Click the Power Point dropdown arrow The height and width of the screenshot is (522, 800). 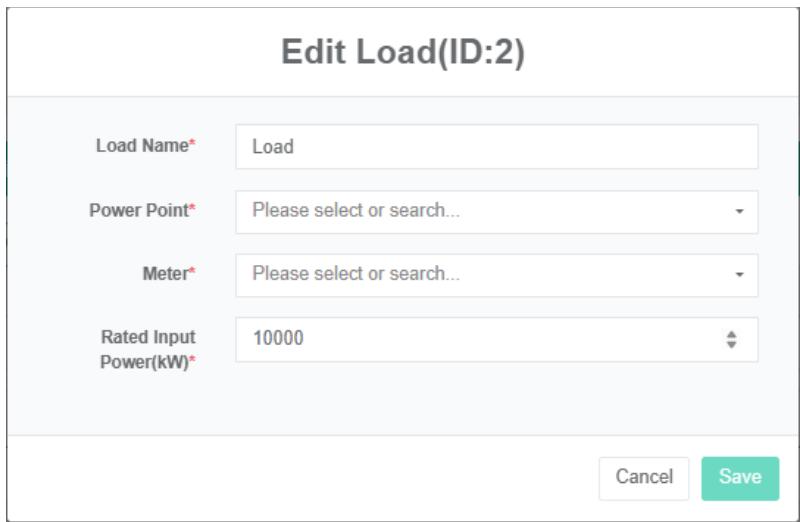[x=739, y=212]
